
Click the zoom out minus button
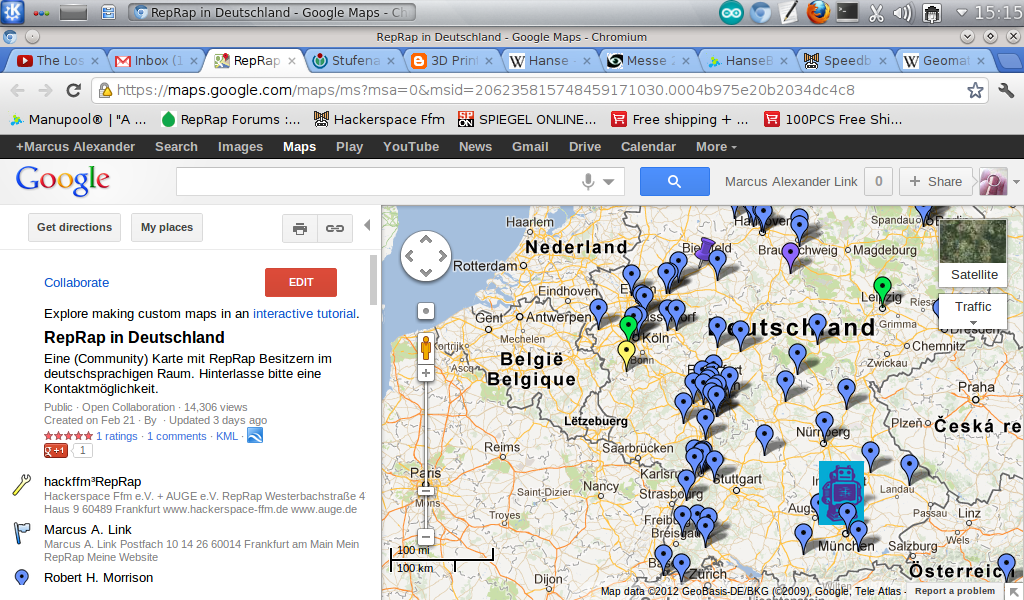point(426,536)
